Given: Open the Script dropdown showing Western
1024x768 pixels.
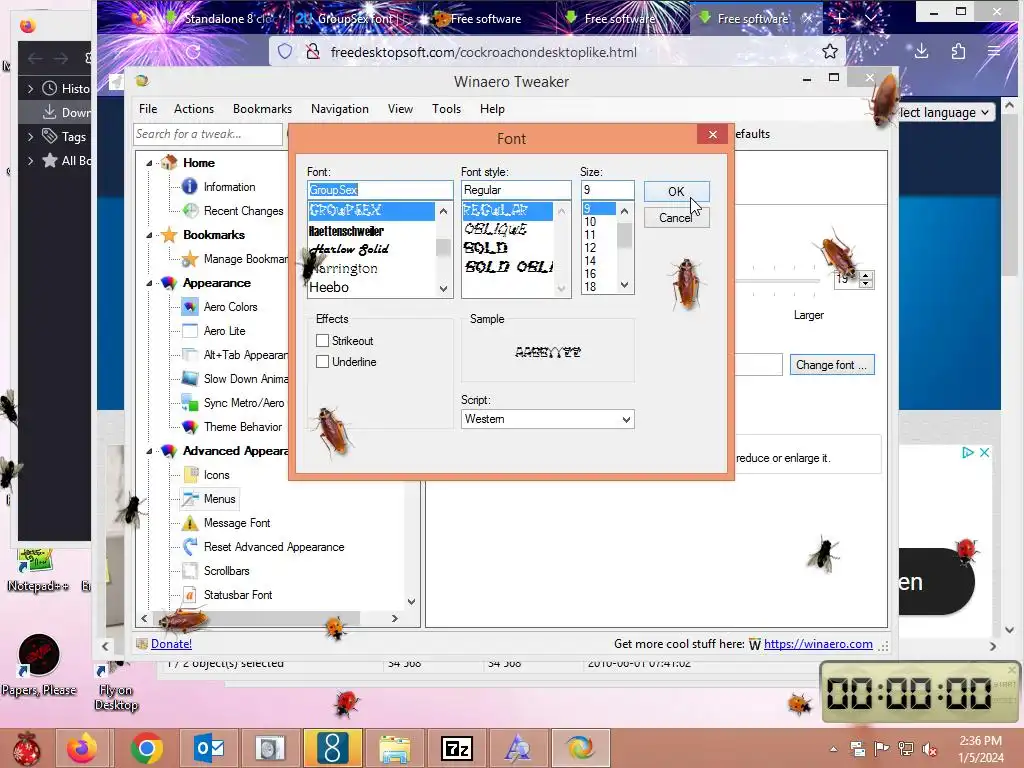Looking at the screenshot, I should 547,419.
